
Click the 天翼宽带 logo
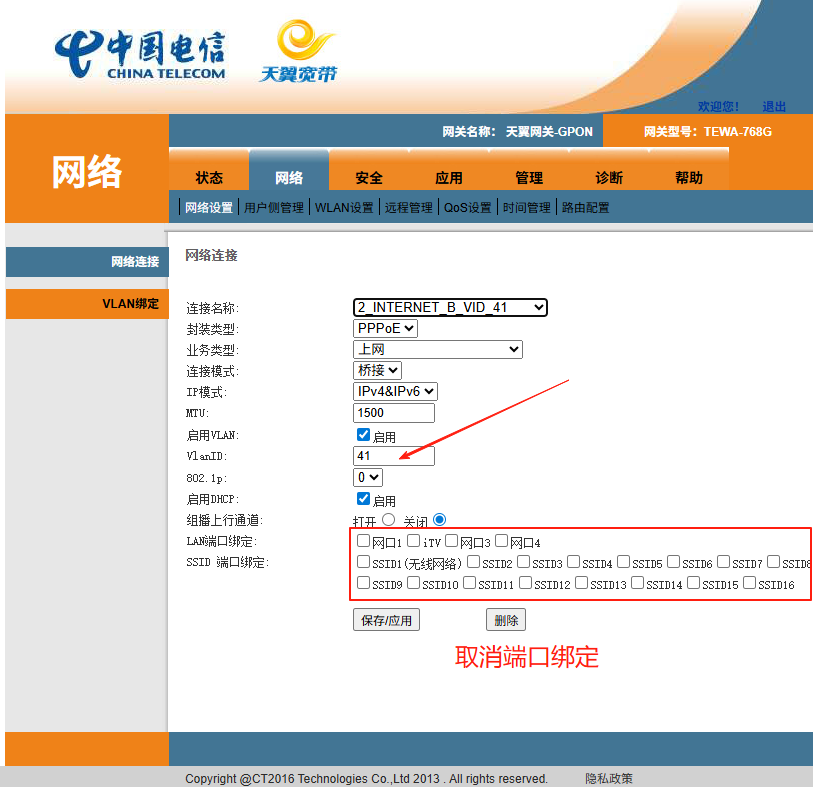[x=298, y=52]
